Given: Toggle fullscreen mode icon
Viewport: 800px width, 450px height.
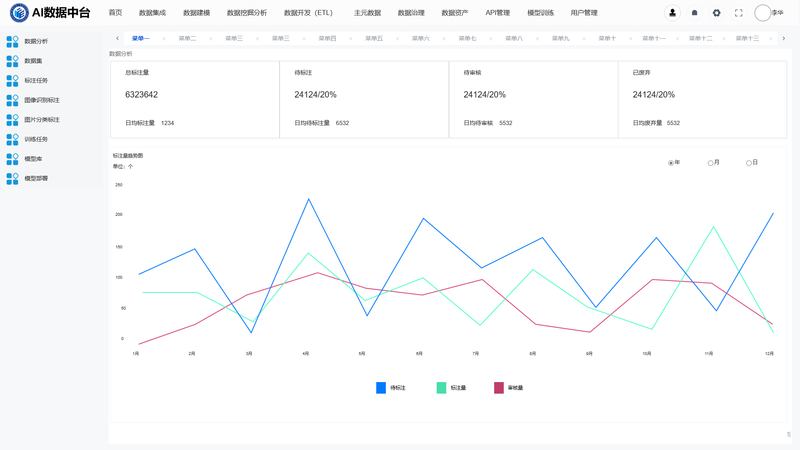Looking at the screenshot, I should pos(738,13).
